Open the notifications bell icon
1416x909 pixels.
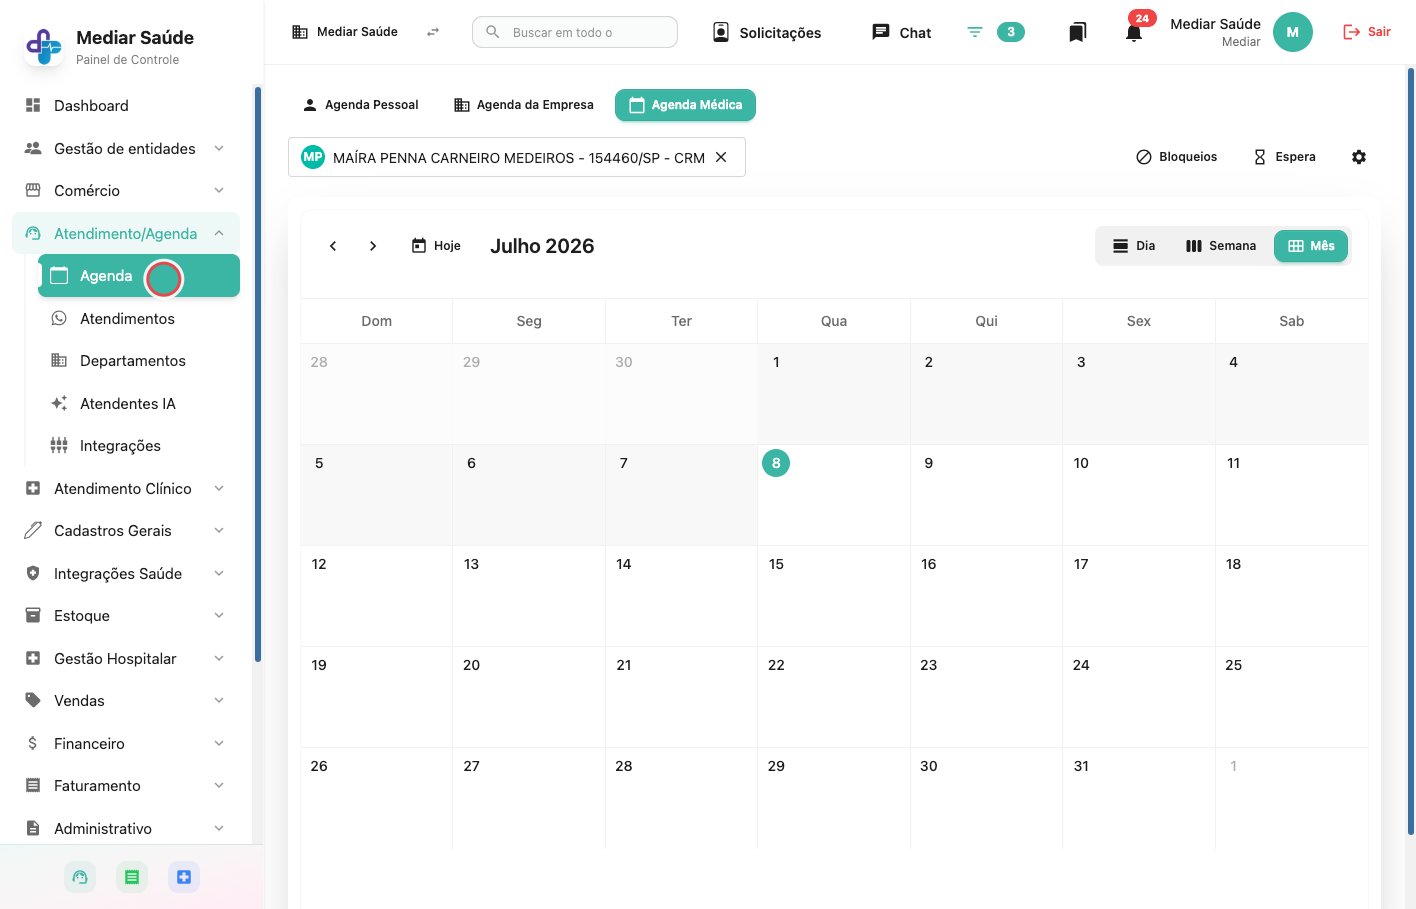pos(1133,33)
